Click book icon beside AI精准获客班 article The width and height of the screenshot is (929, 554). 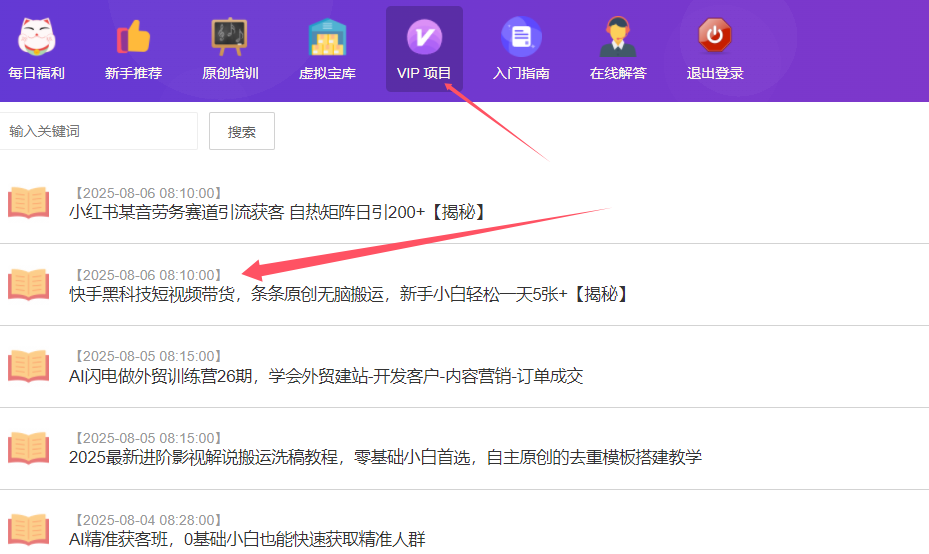click(x=28, y=530)
